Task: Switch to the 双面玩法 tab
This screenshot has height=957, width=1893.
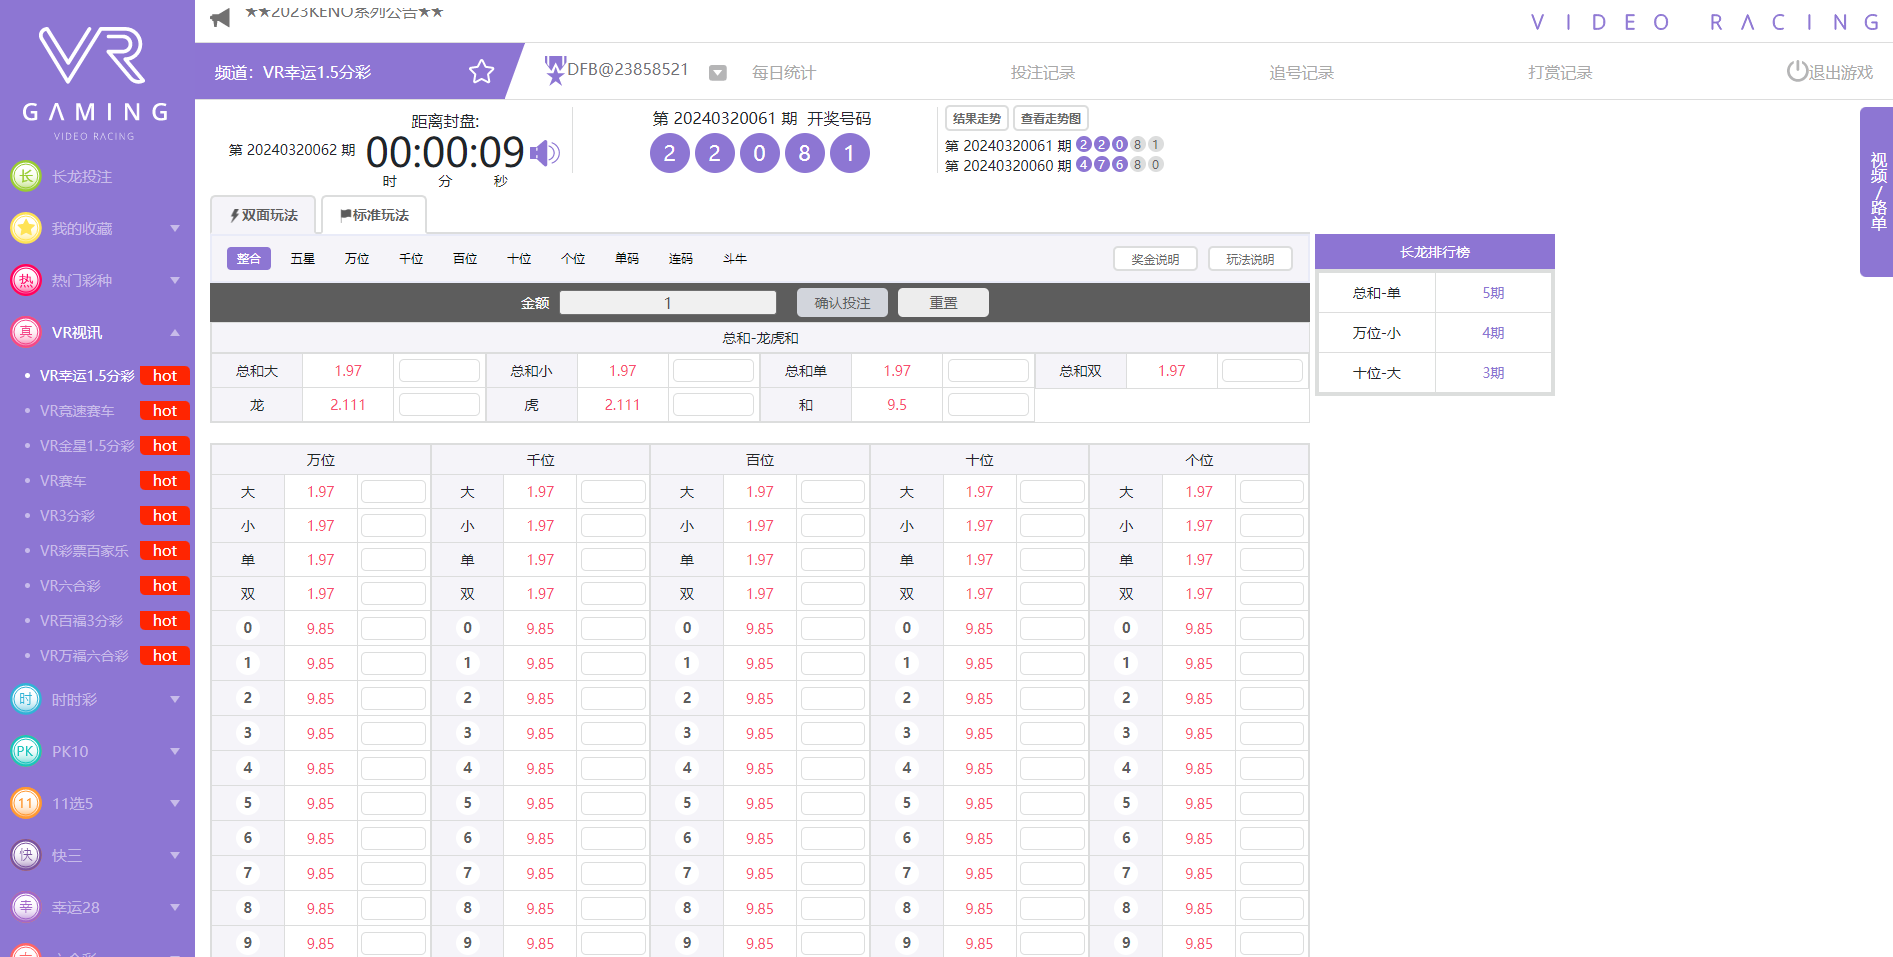Action: (262, 214)
